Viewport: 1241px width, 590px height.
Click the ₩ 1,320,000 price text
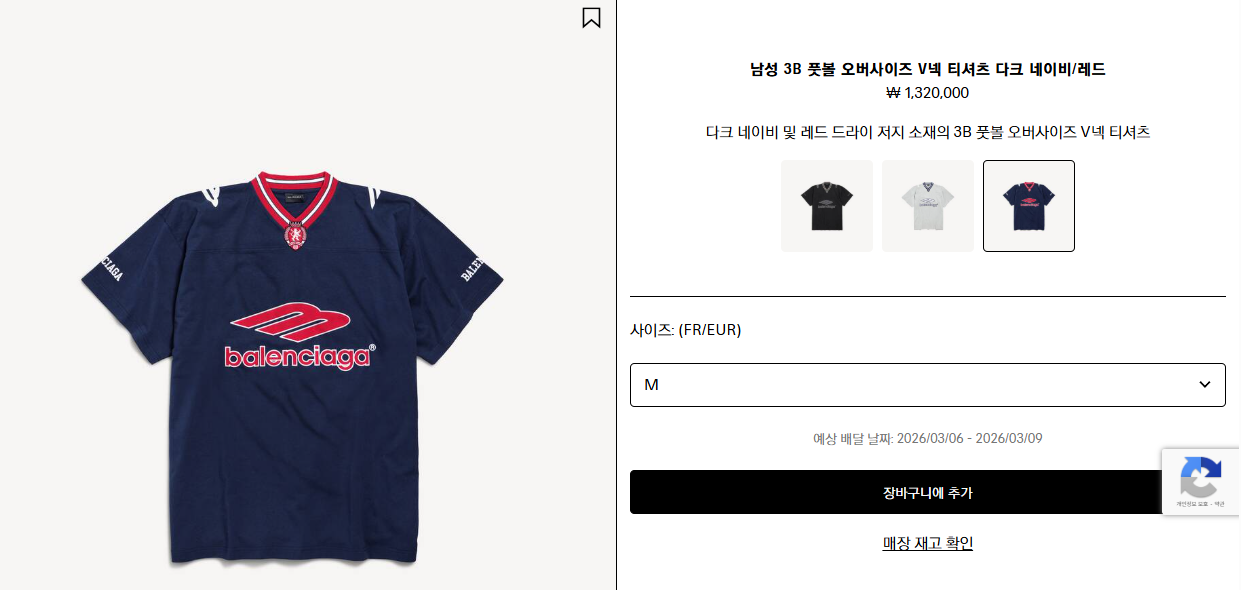[927, 93]
